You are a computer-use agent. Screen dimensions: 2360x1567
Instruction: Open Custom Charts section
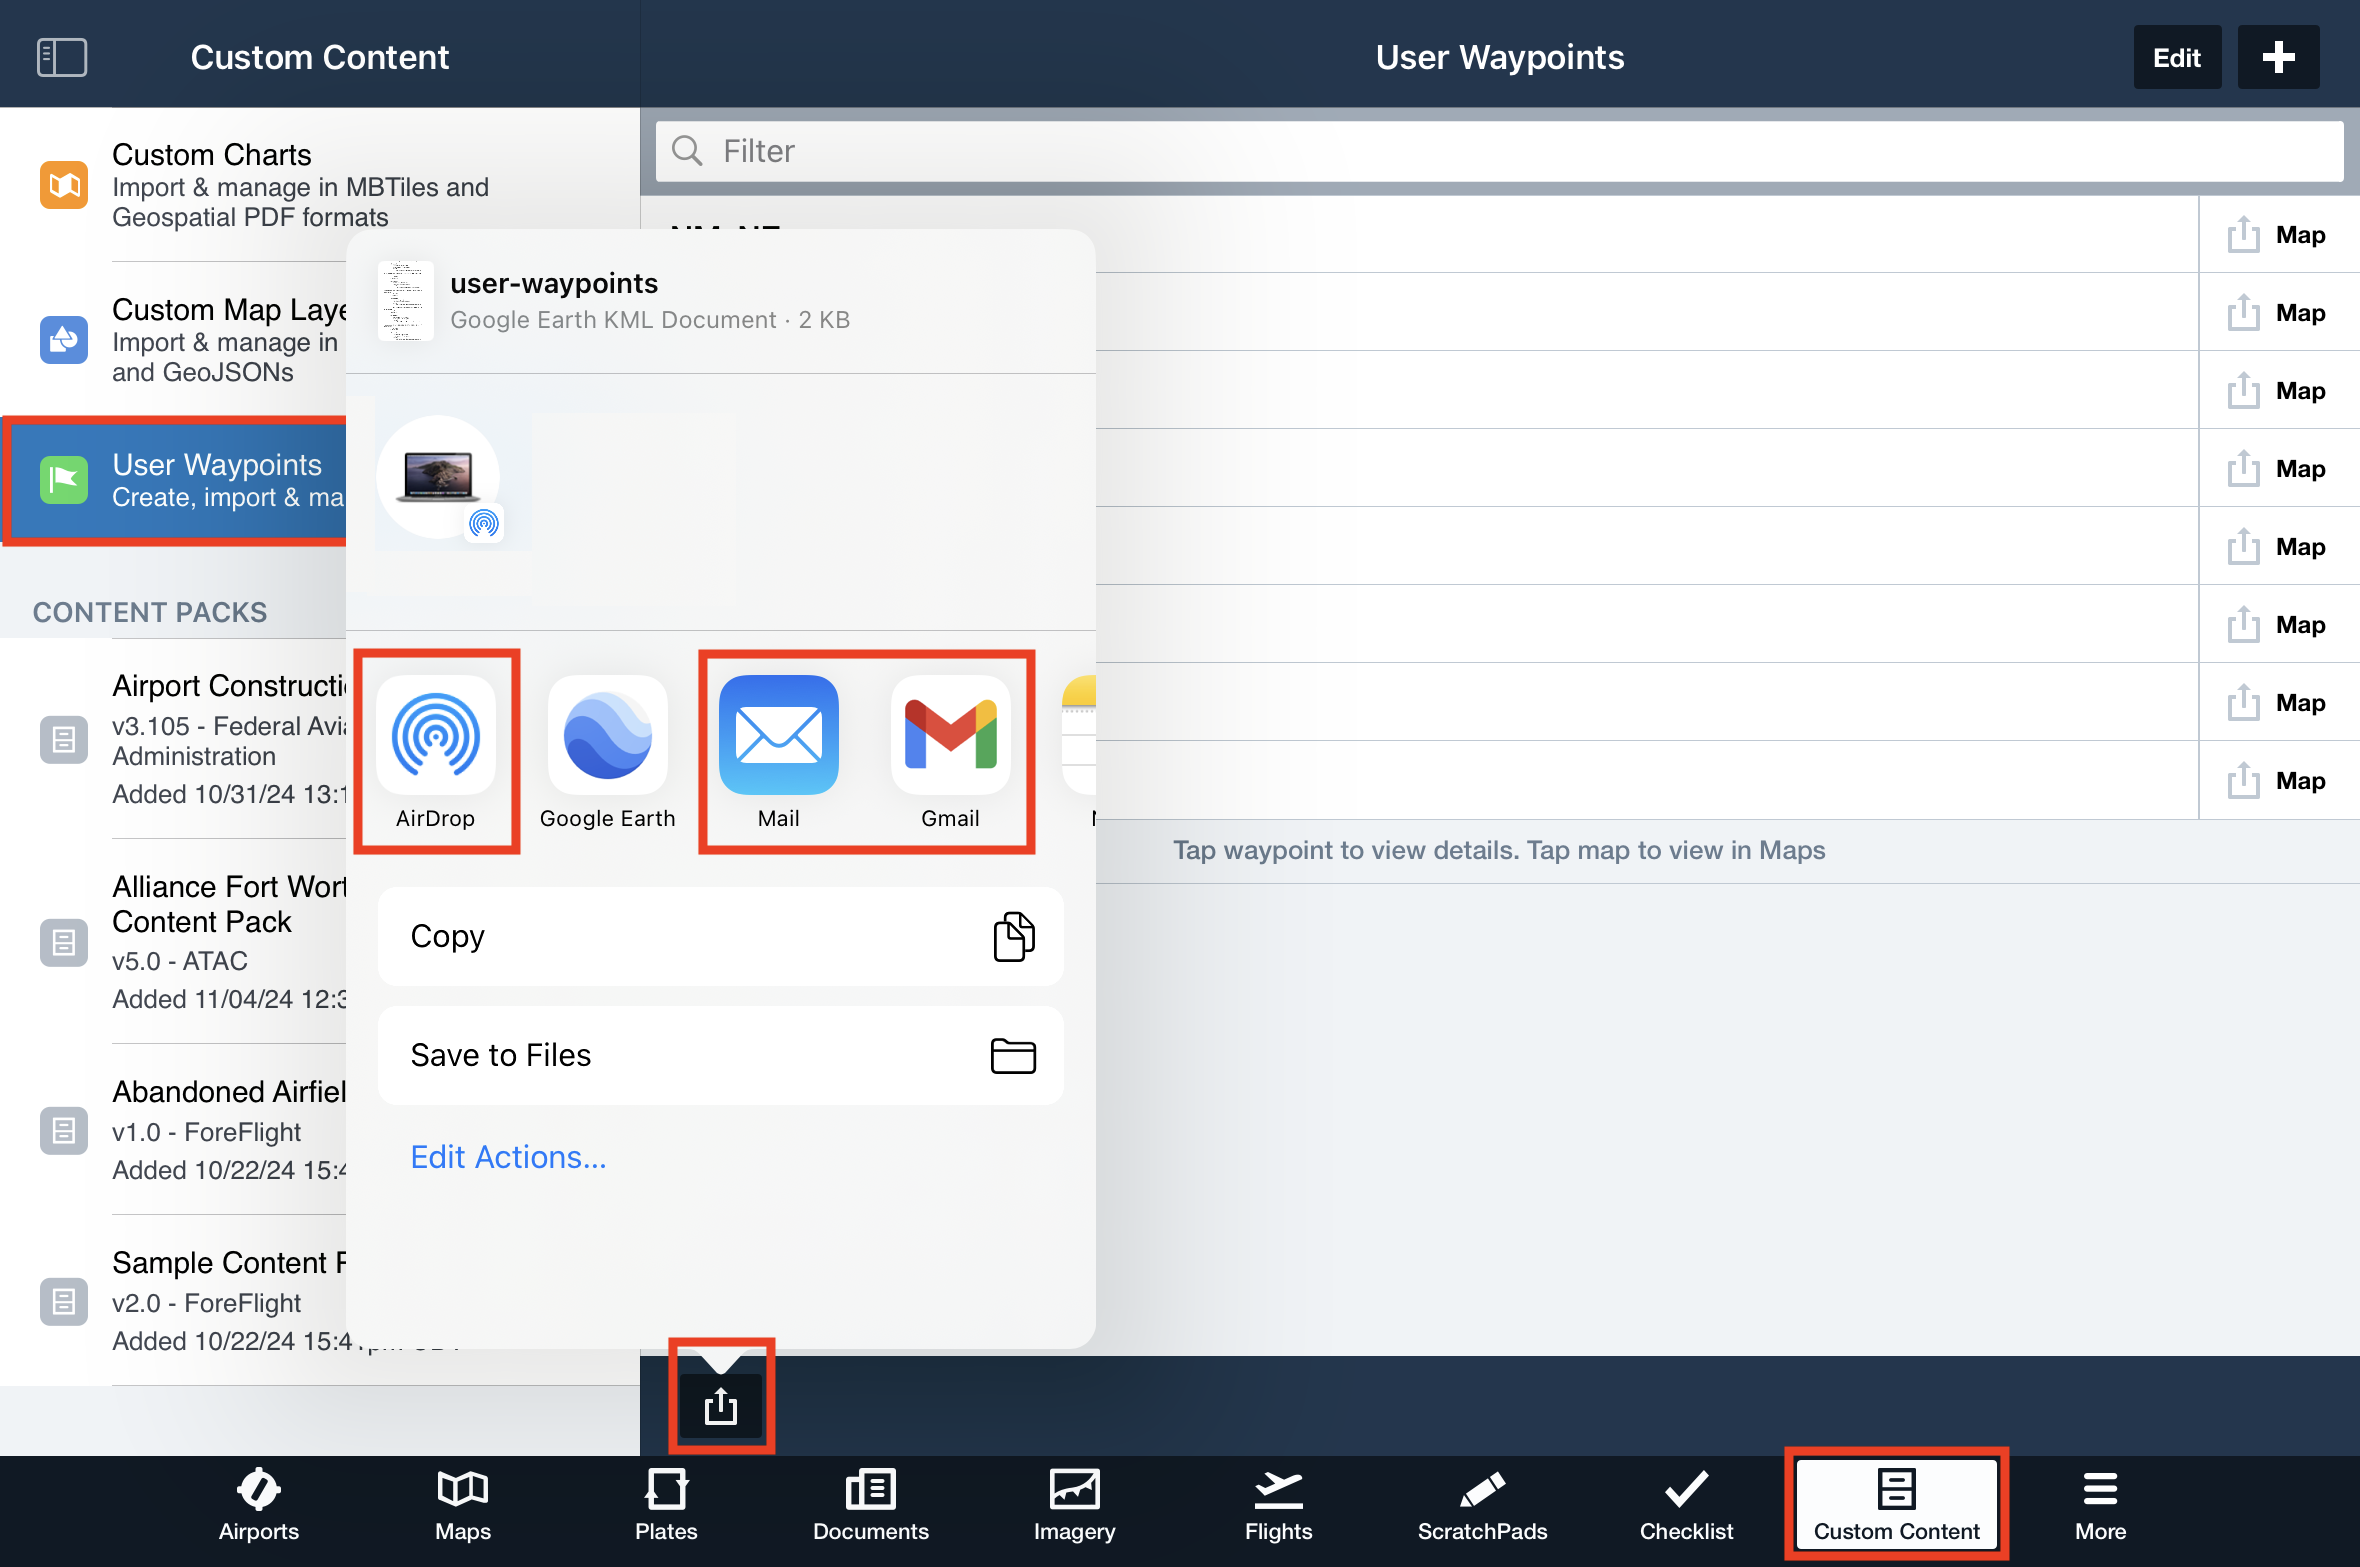[320, 185]
